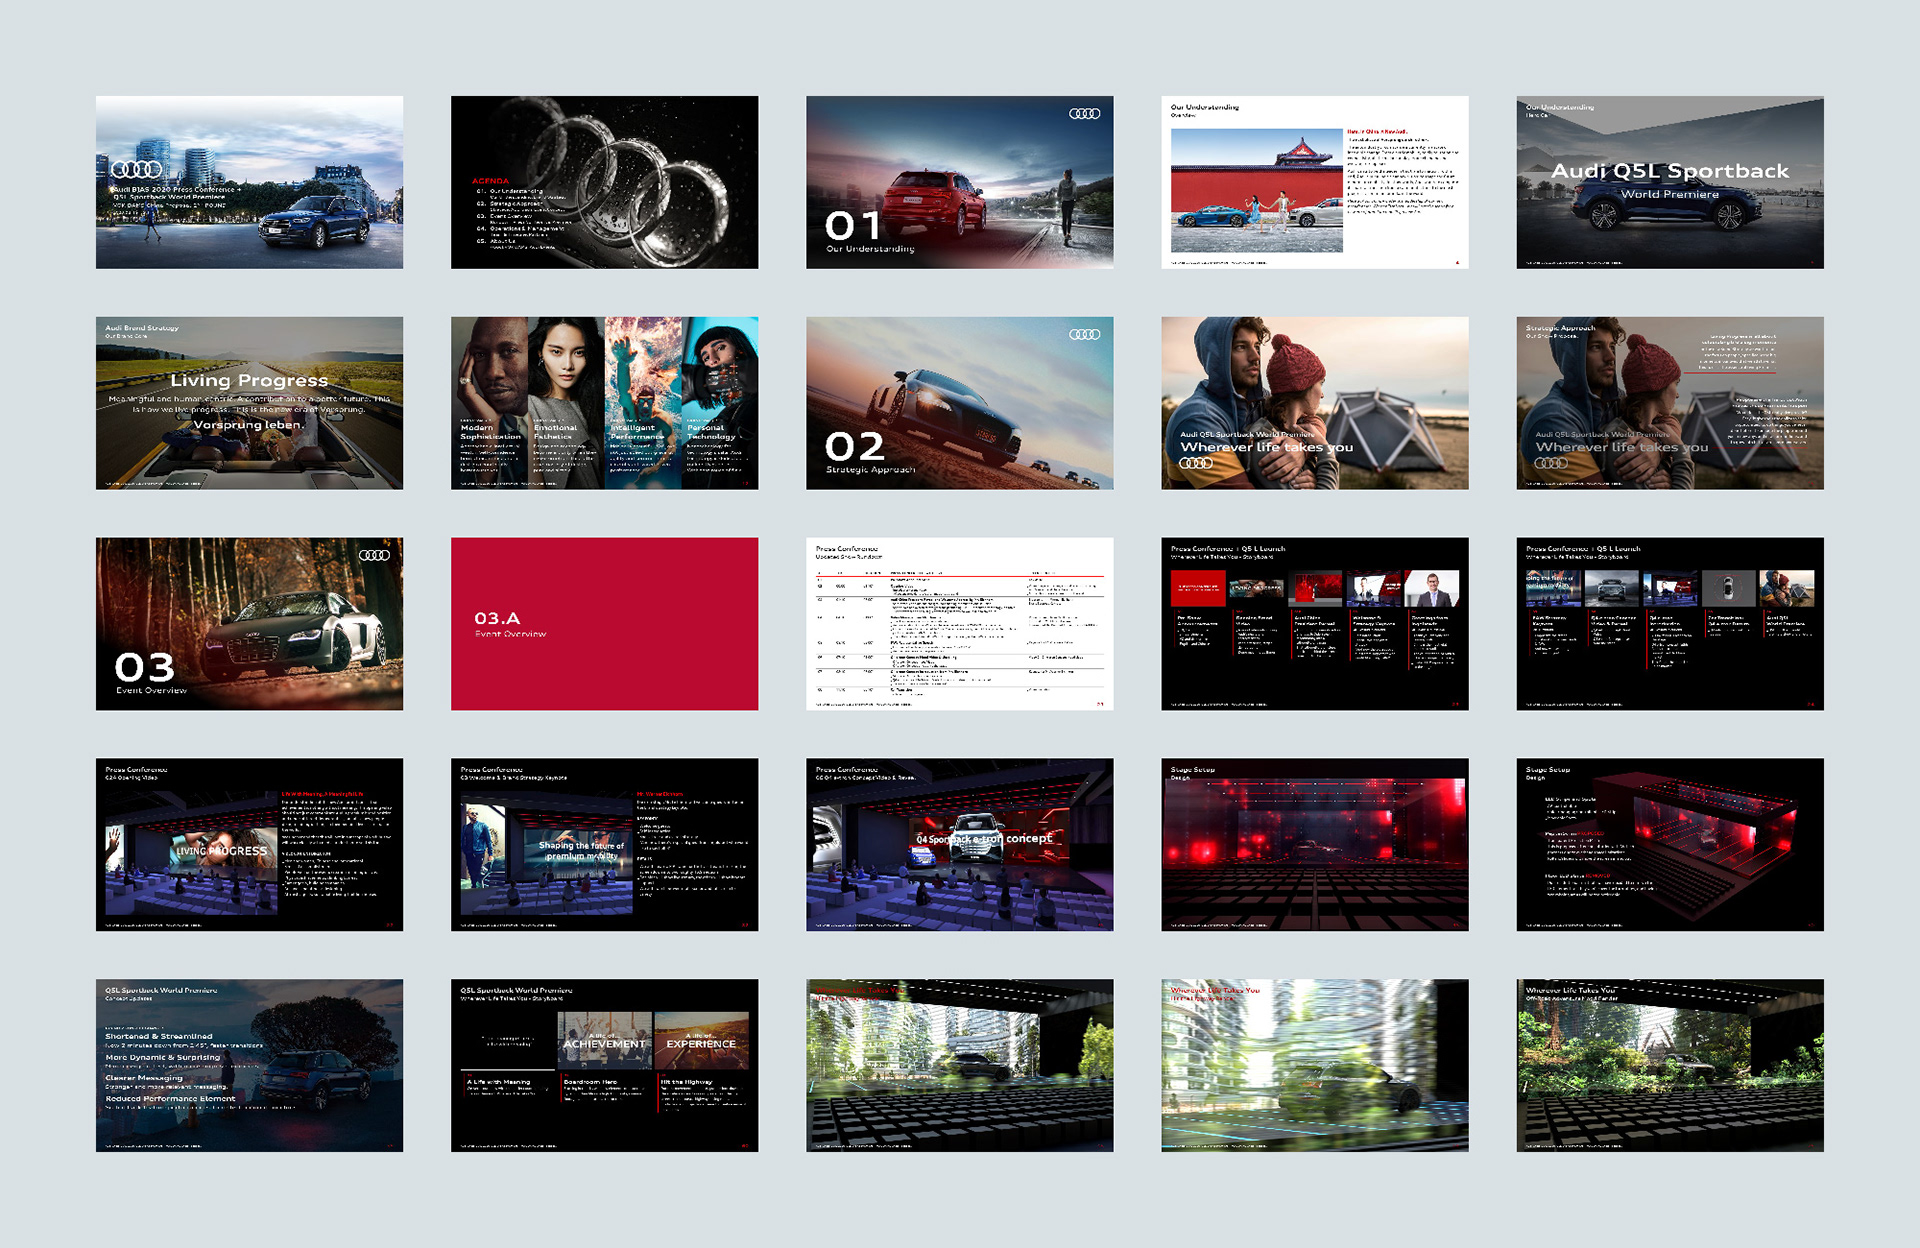The image size is (1920, 1248).
Task: Select the Stage Setup slide with 3D box render
Action: (1669, 844)
